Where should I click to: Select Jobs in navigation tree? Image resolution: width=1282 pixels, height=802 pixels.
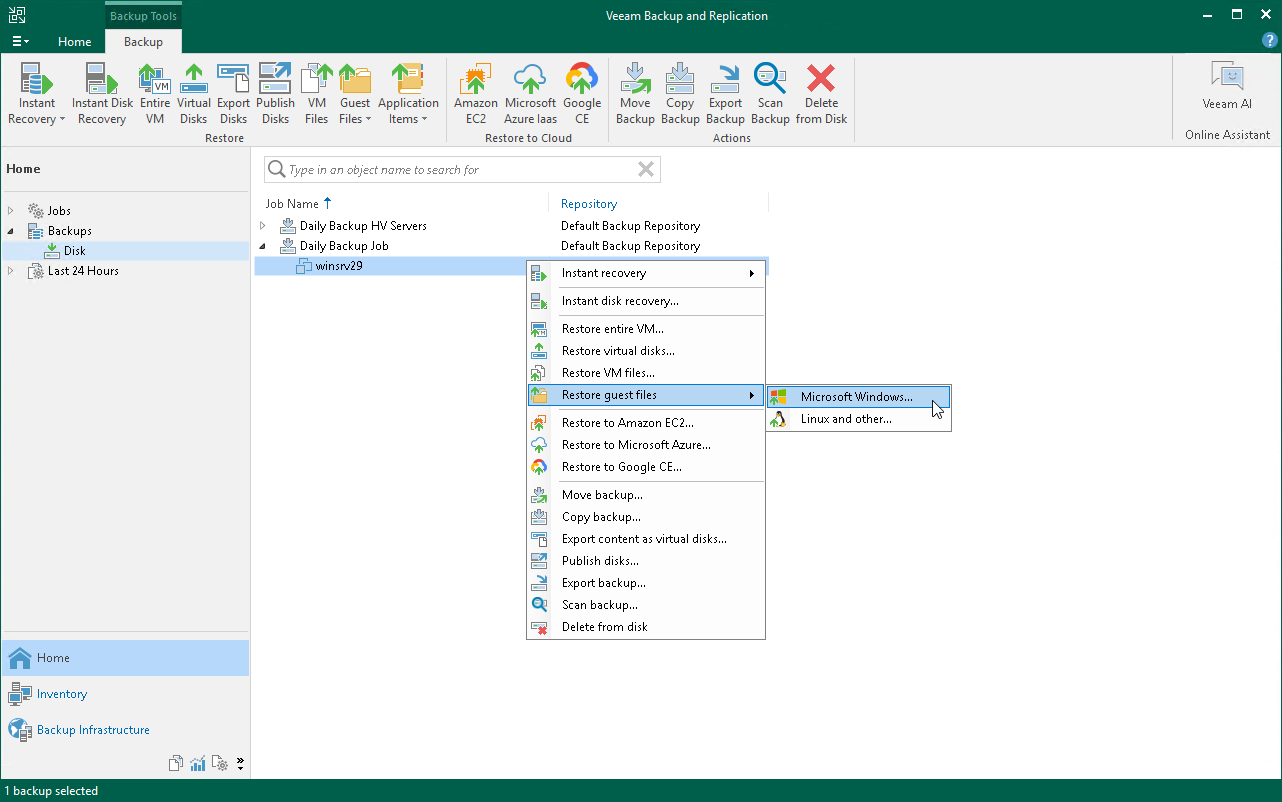tap(59, 211)
